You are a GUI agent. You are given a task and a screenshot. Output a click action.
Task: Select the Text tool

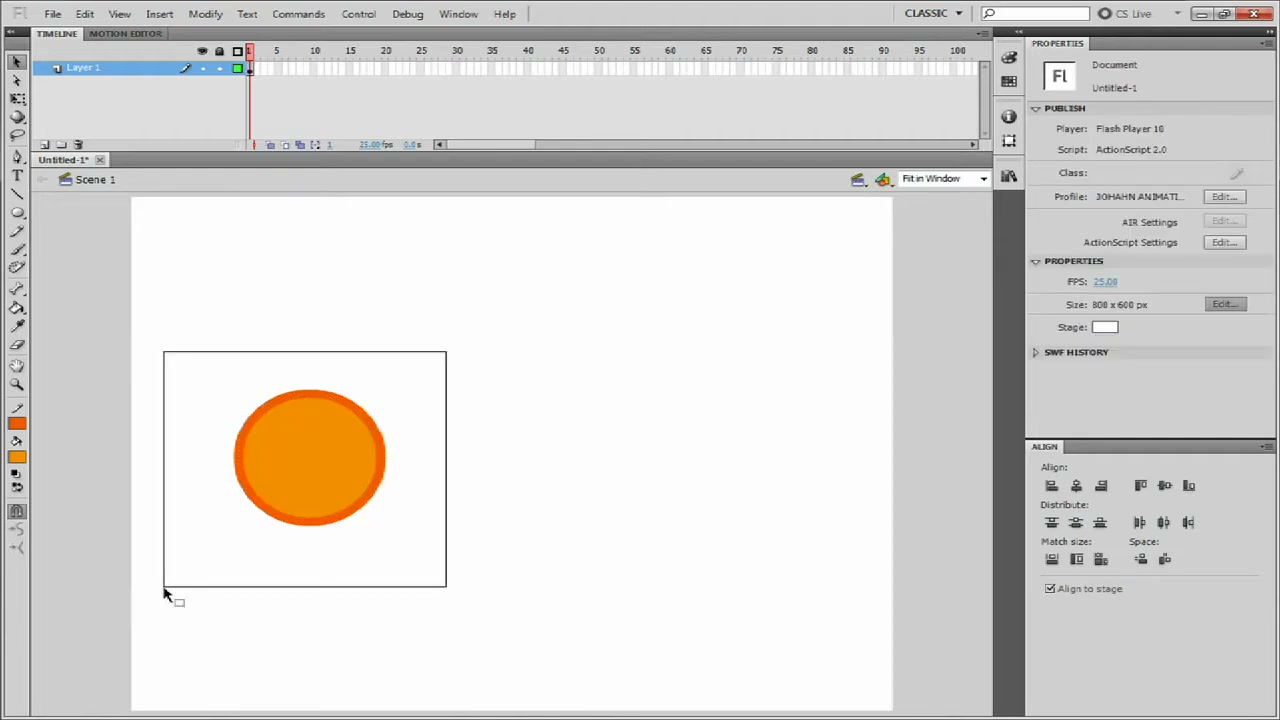coord(17,175)
